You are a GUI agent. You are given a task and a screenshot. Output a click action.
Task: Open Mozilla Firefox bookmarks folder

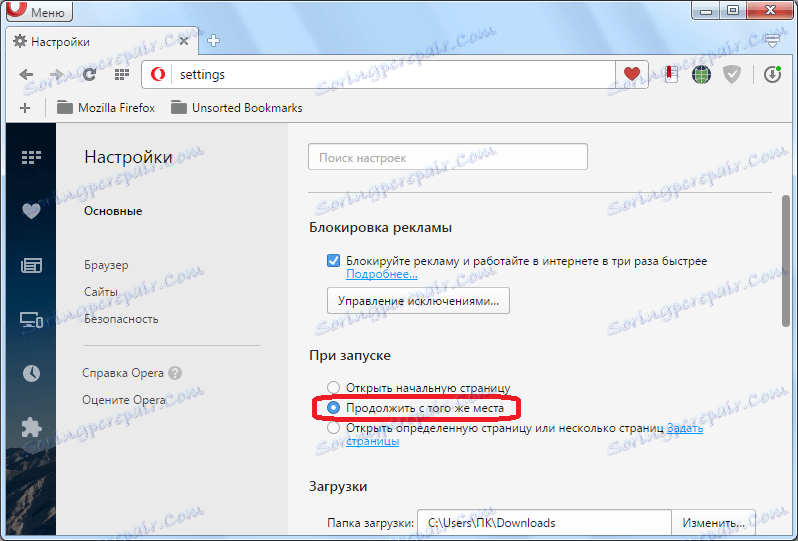[x=106, y=108]
